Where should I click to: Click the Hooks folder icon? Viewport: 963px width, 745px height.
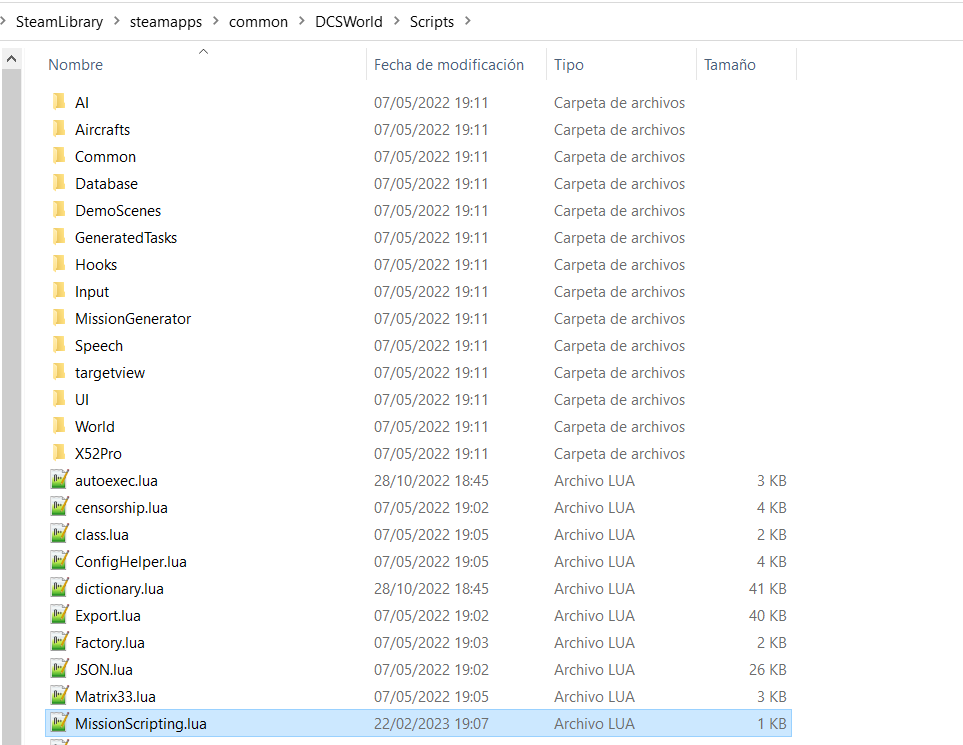[x=59, y=264]
